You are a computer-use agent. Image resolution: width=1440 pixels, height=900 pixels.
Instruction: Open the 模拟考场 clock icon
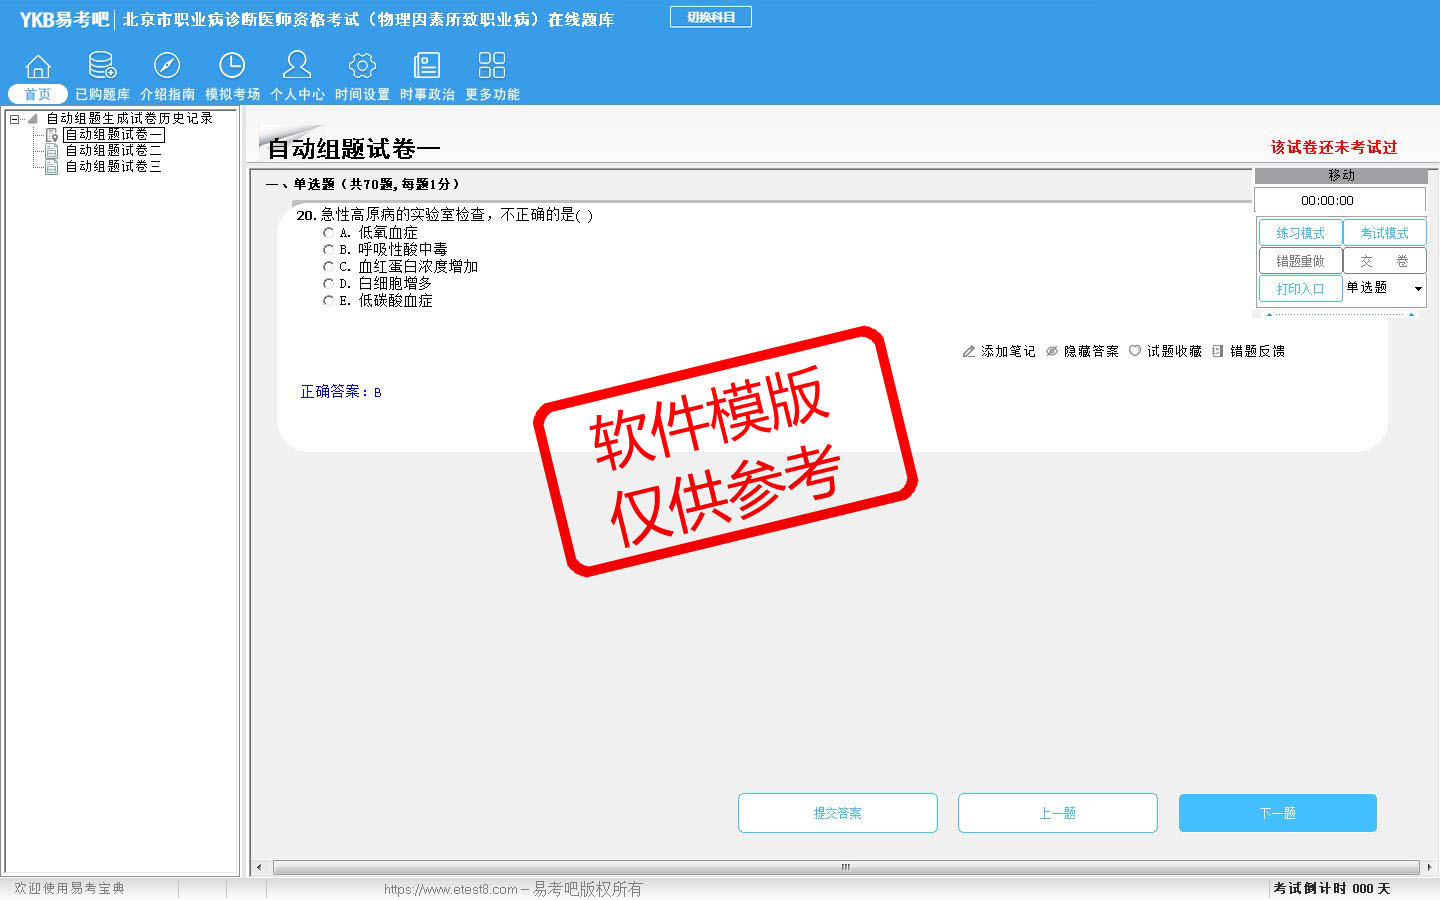pos(232,66)
